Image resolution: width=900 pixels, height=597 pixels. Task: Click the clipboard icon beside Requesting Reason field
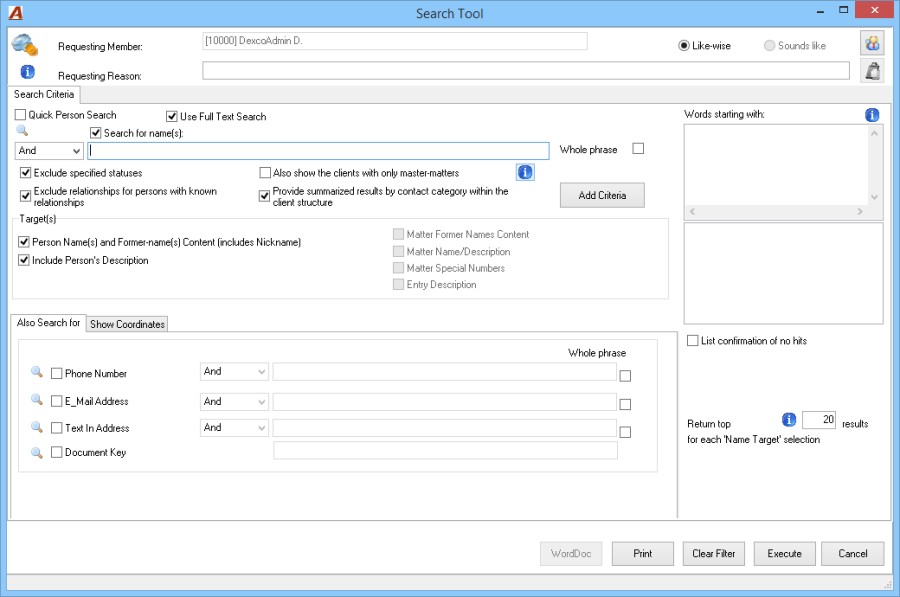pos(872,71)
